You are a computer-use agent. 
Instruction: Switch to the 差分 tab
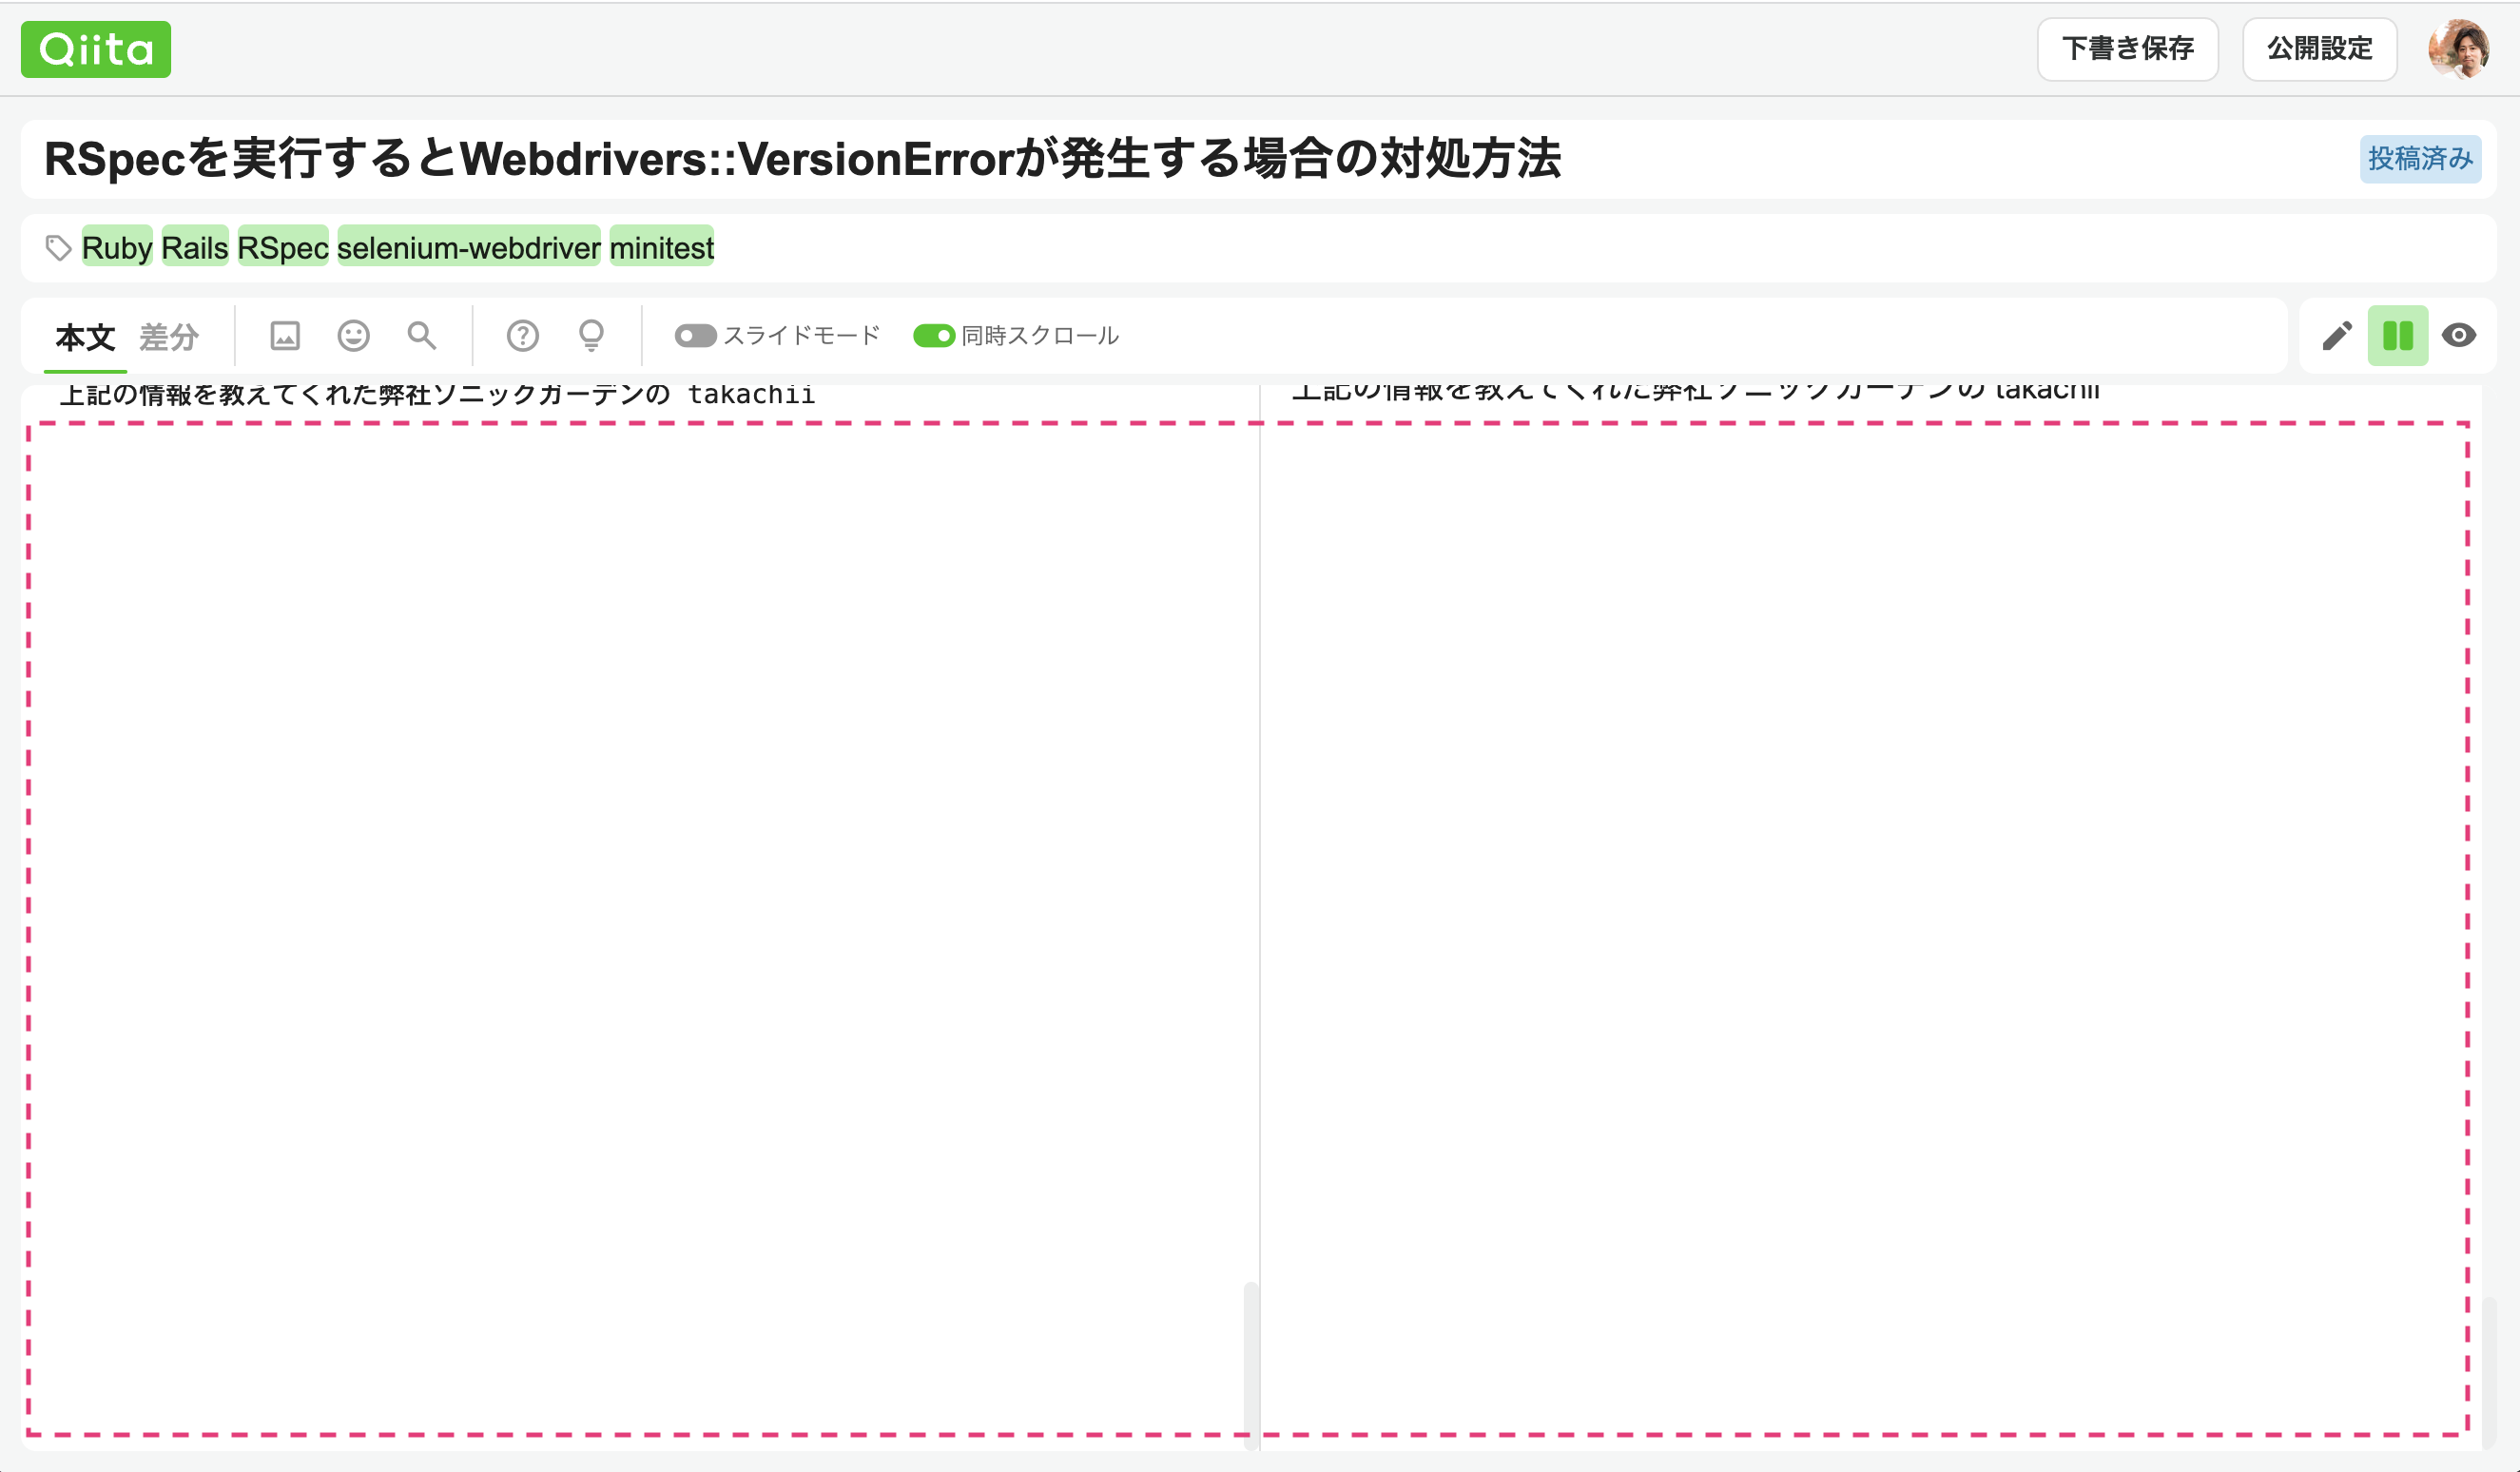tap(170, 338)
